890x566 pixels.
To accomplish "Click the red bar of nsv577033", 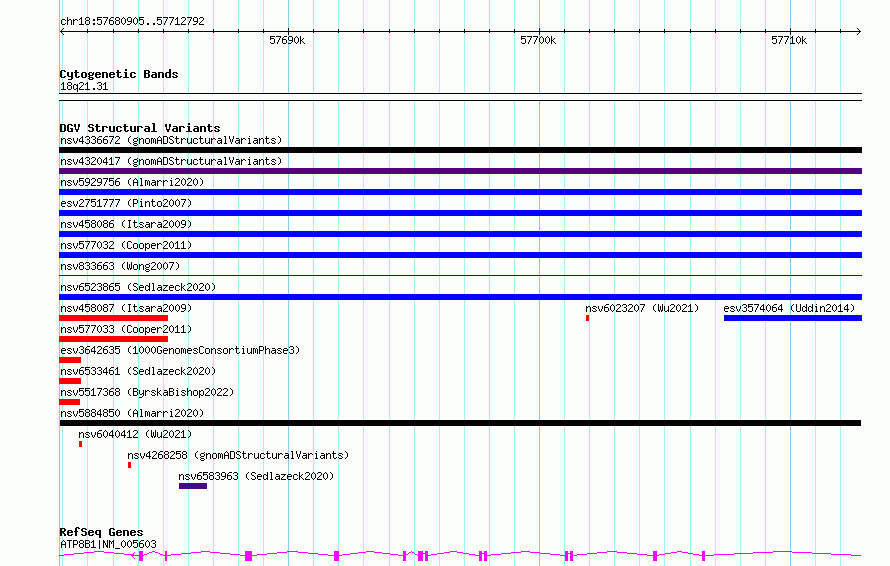I will click(114, 339).
